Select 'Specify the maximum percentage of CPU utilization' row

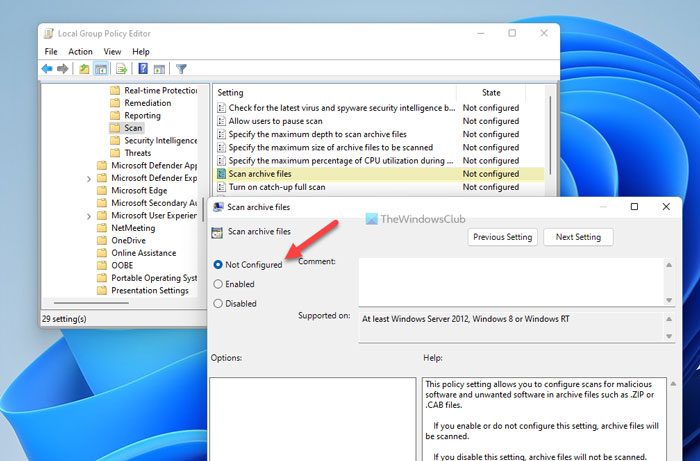(379, 160)
